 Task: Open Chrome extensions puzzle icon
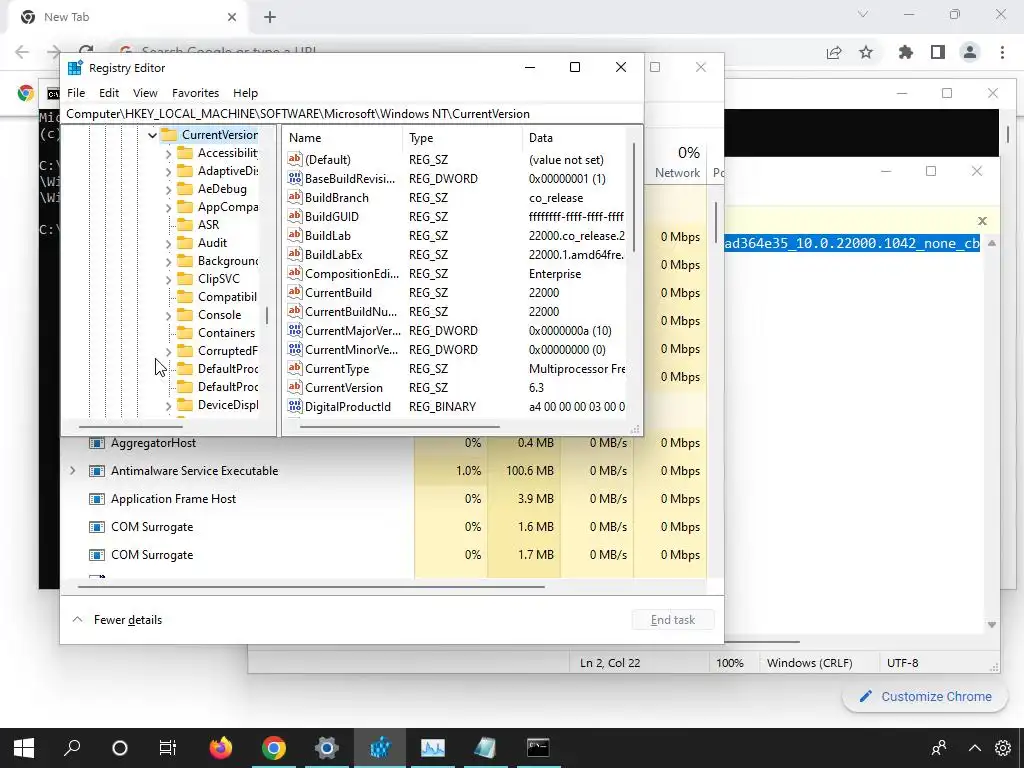click(x=905, y=52)
